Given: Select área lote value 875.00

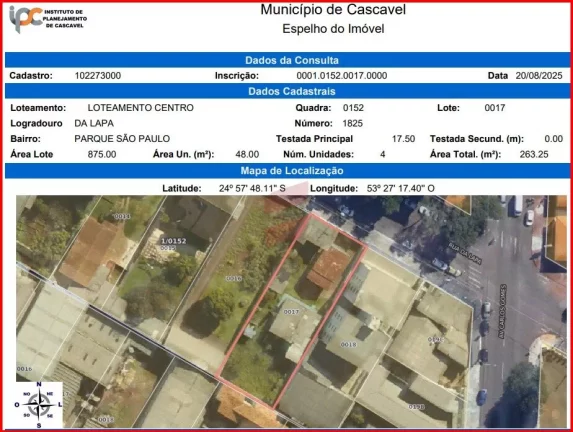Looking at the screenshot, I should [102, 154].
